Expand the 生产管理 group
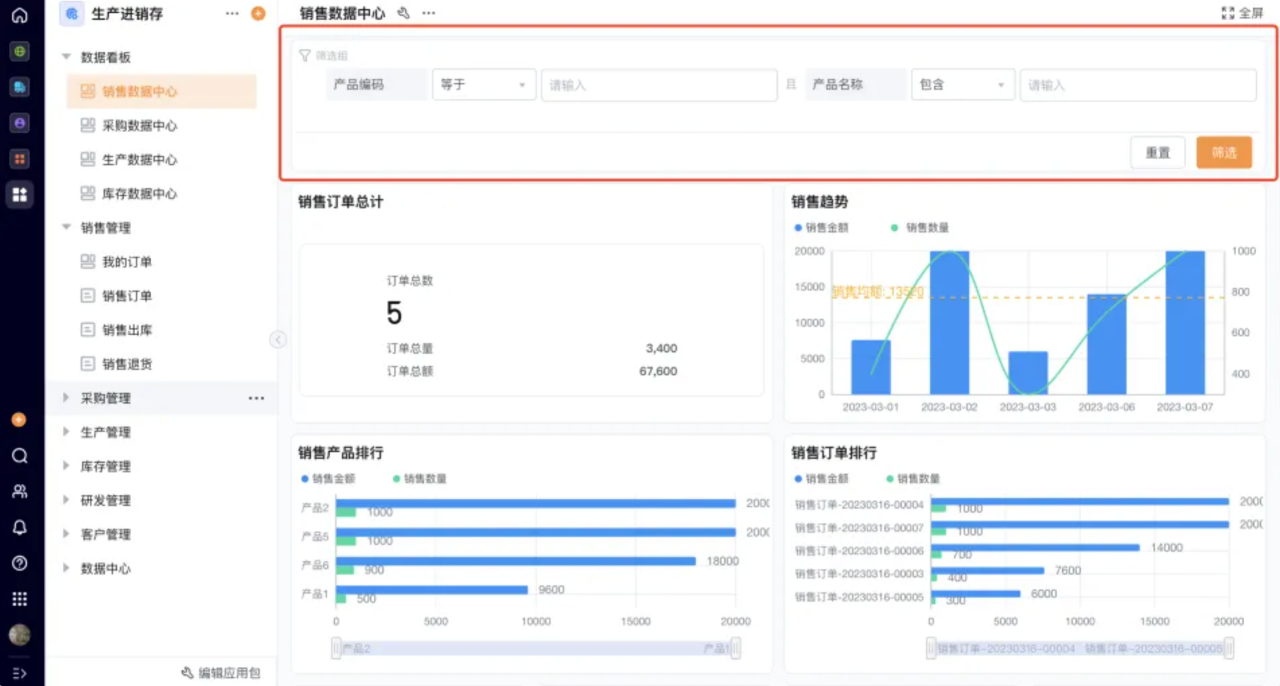The height and width of the screenshot is (686, 1280). [66, 432]
